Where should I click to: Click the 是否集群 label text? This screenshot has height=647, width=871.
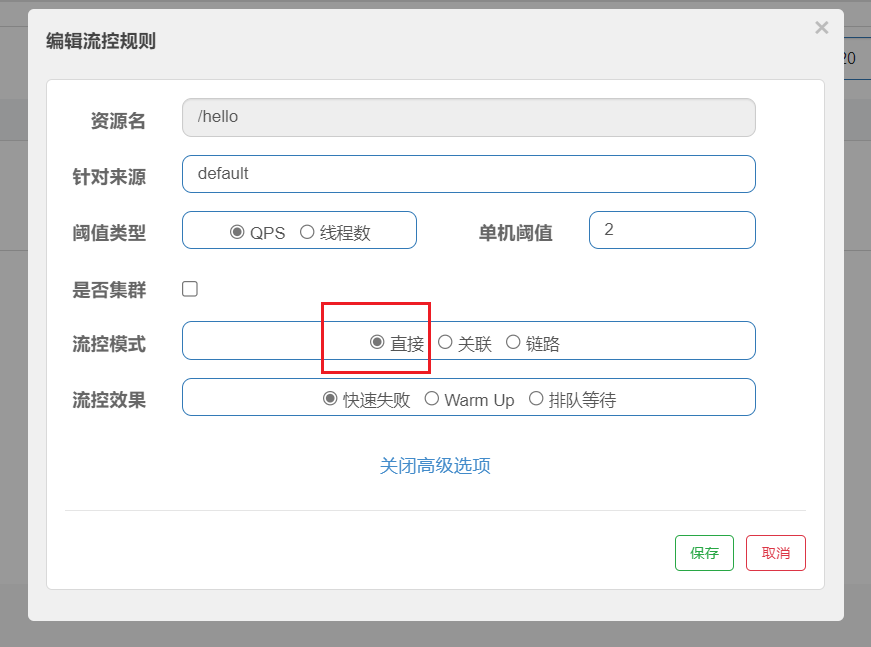[109, 290]
